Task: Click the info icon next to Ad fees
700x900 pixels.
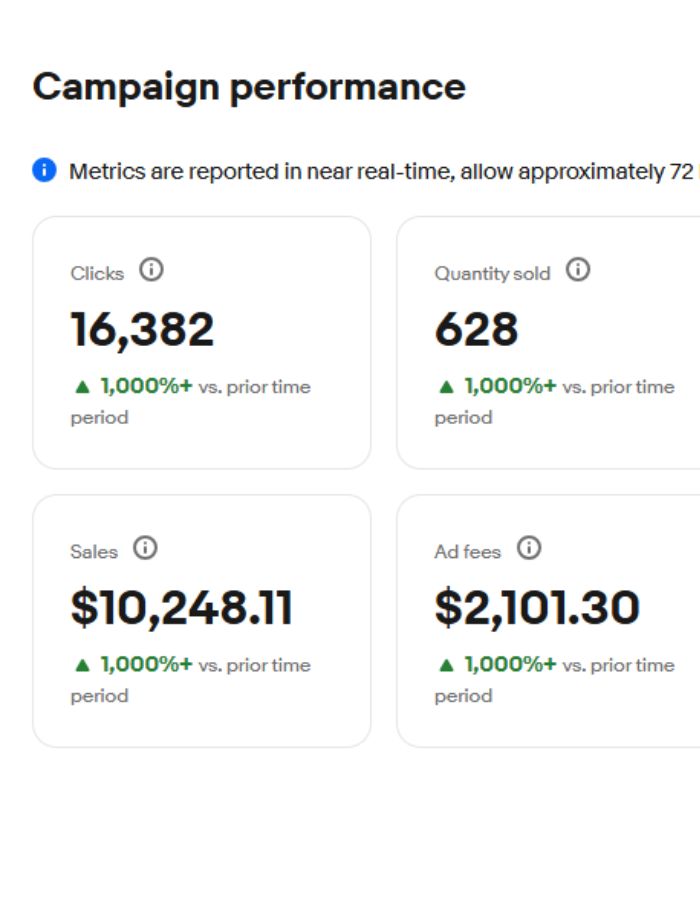Action: tap(529, 548)
